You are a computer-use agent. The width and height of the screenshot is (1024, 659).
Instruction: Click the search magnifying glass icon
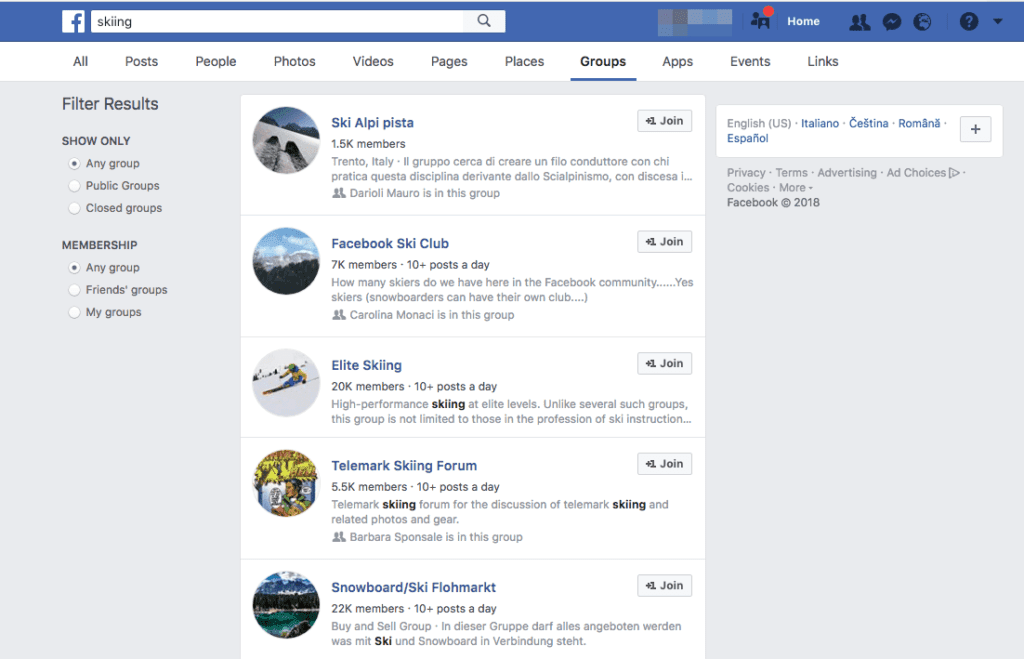click(x=484, y=20)
